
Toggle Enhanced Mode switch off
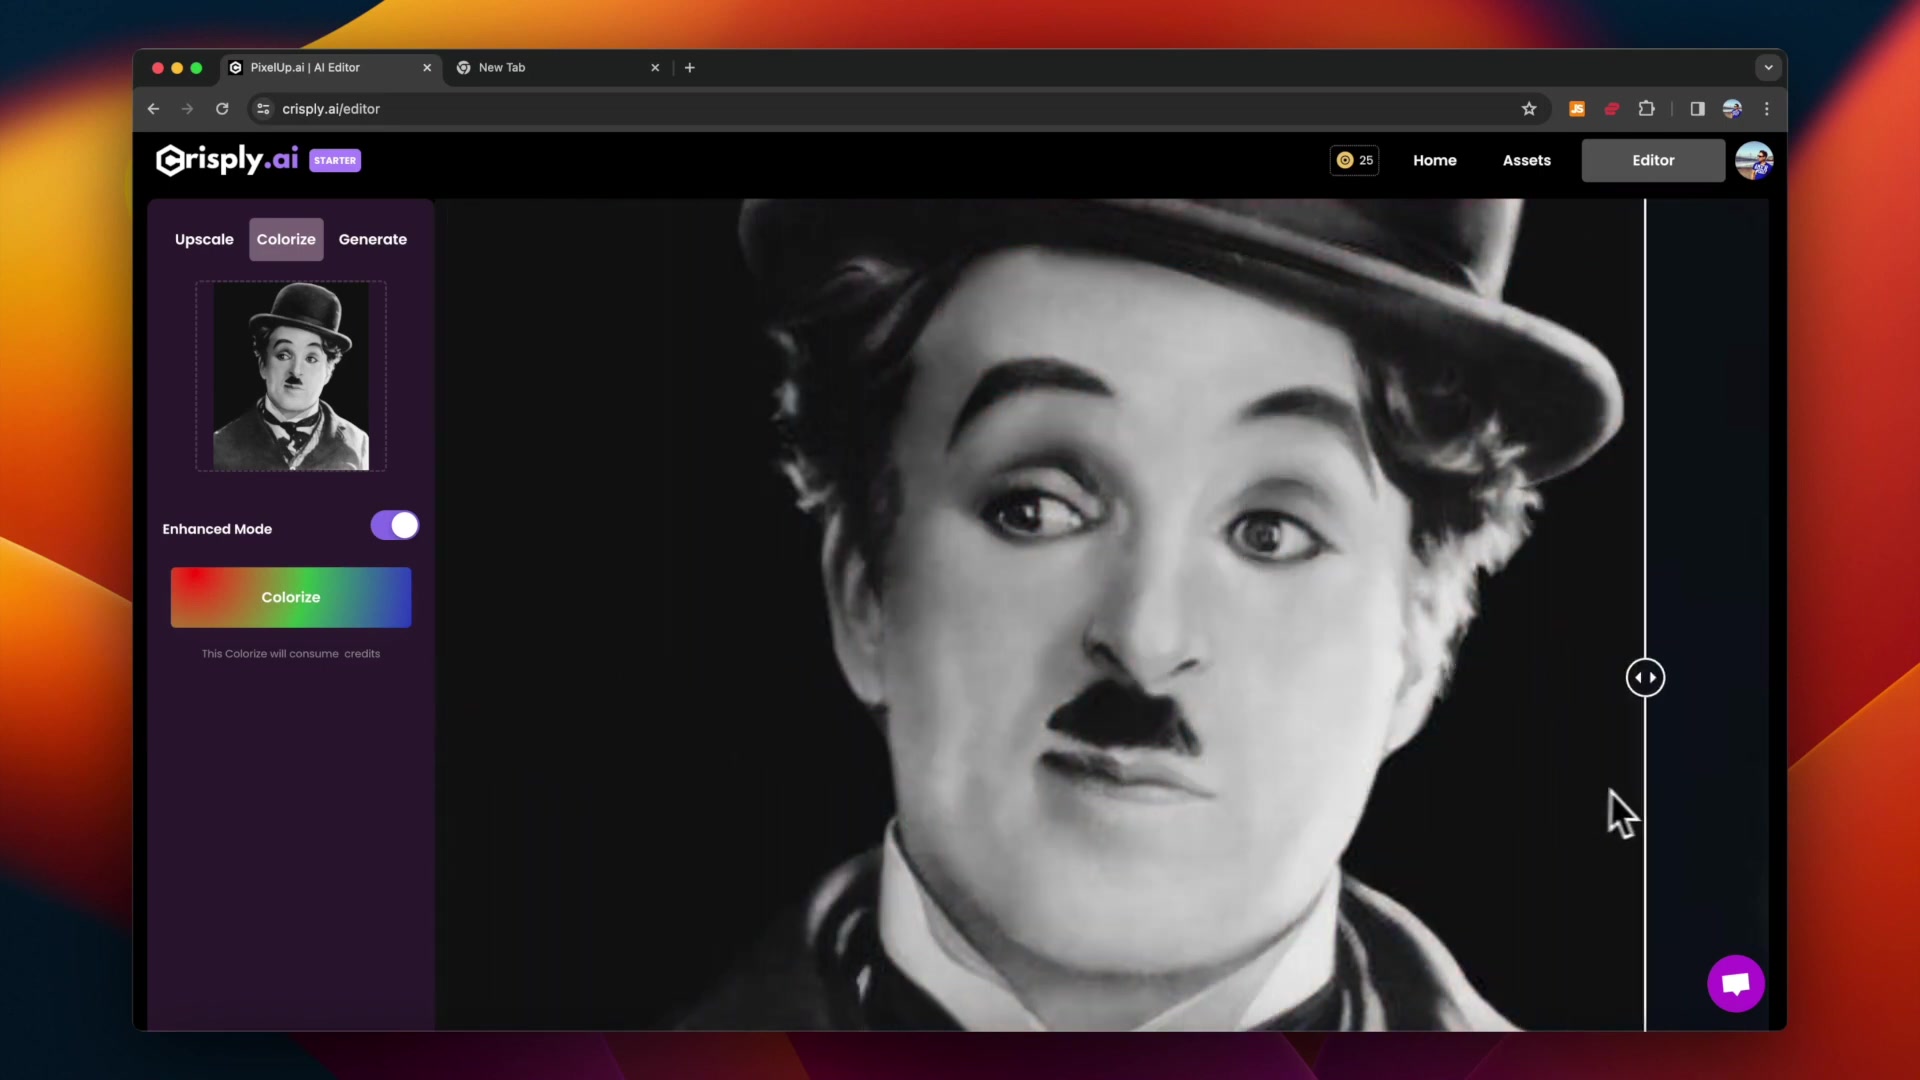click(395, 526)
